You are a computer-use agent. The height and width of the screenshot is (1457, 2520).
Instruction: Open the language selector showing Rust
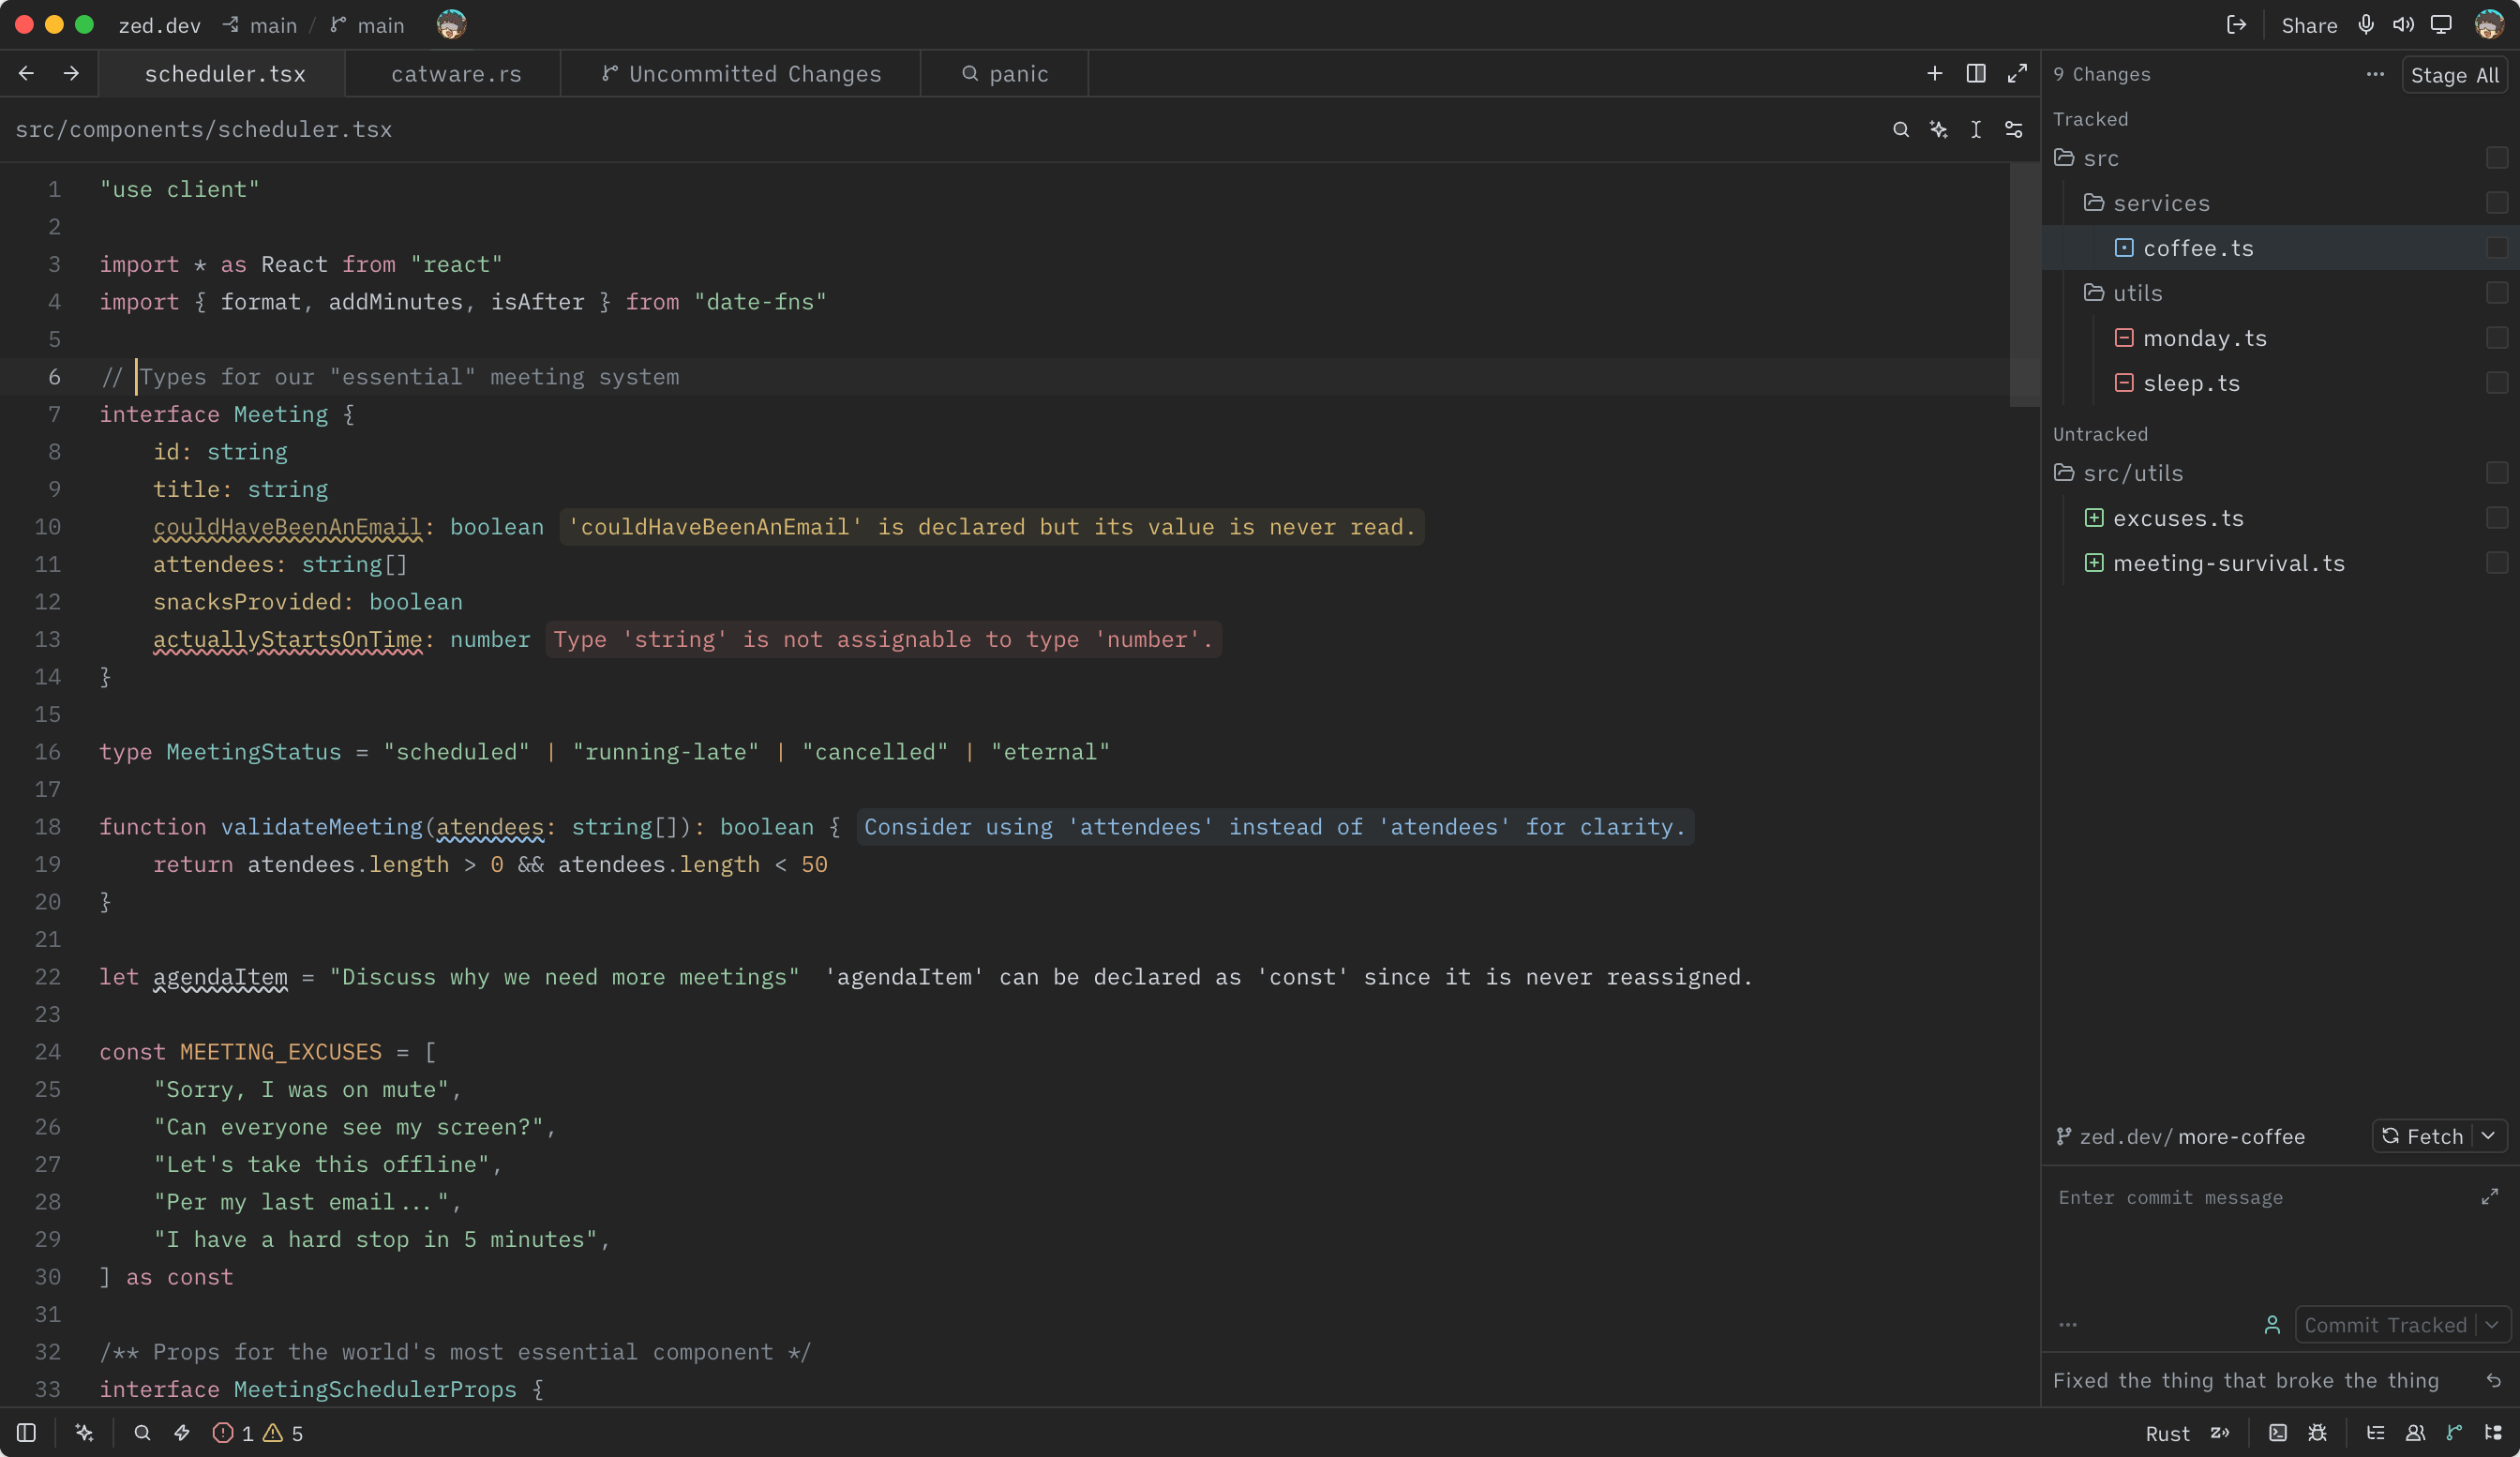coord(2167,1433)
